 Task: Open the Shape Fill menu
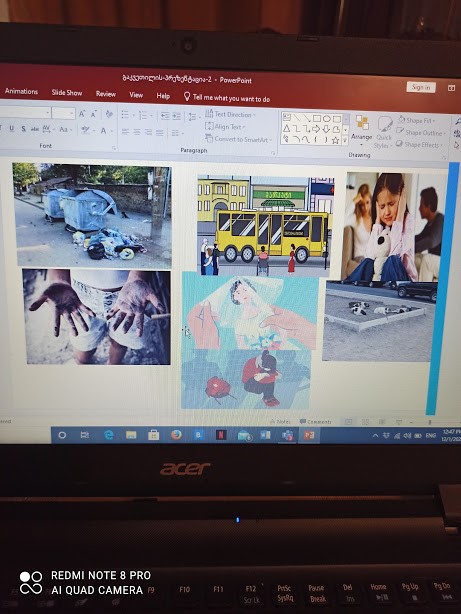pos(417,120)
